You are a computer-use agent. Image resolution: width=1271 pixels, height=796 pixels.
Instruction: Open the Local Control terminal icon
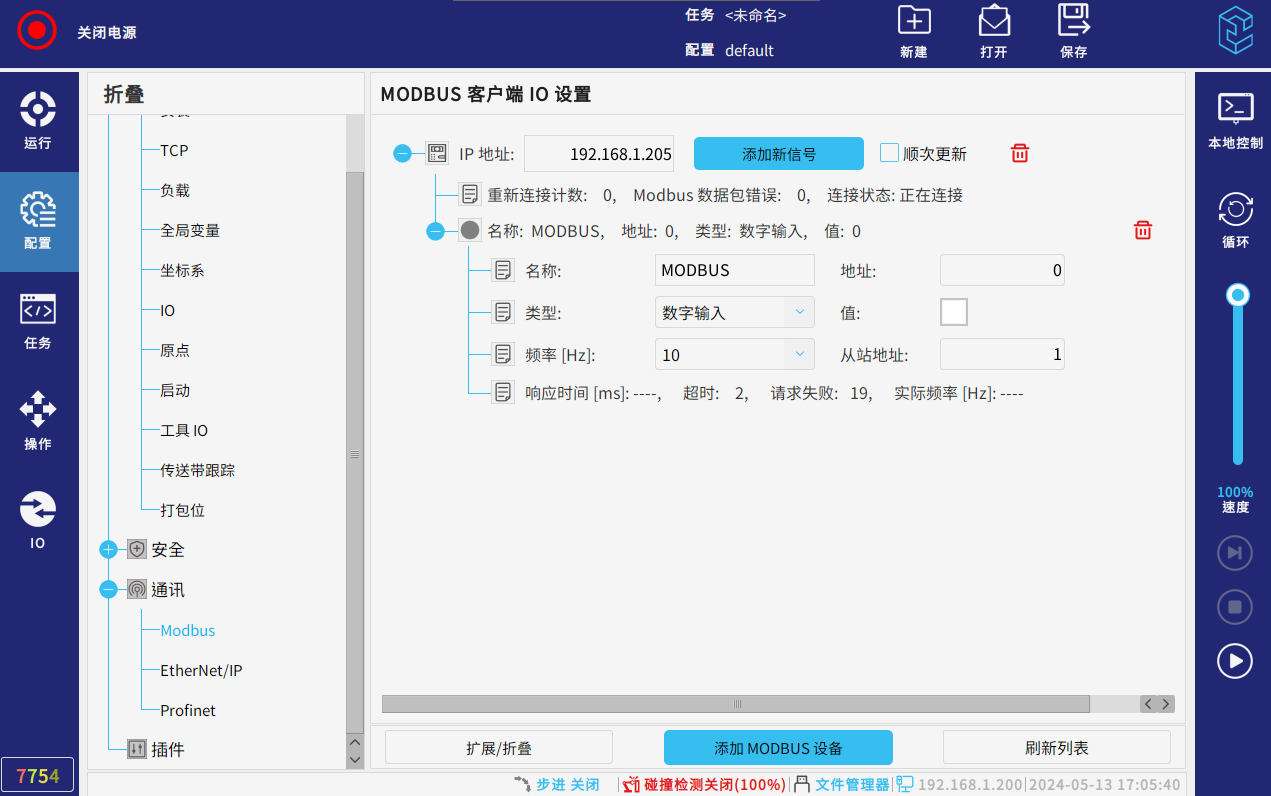1235,108
